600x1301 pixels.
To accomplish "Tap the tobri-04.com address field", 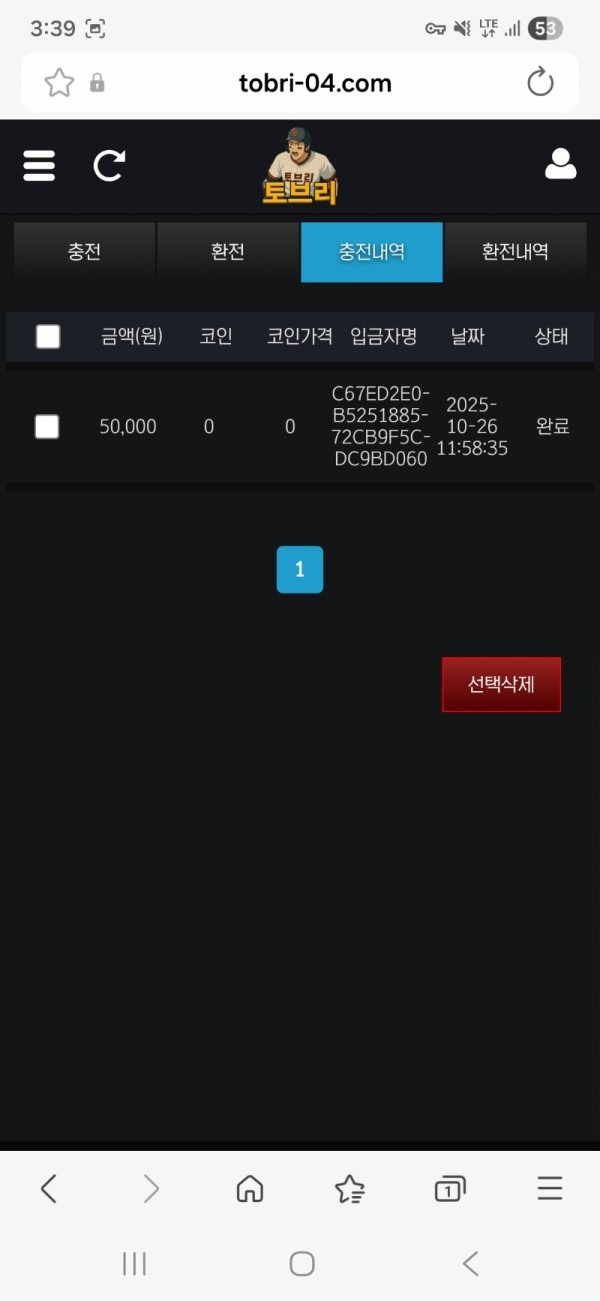I will (315, 83).
